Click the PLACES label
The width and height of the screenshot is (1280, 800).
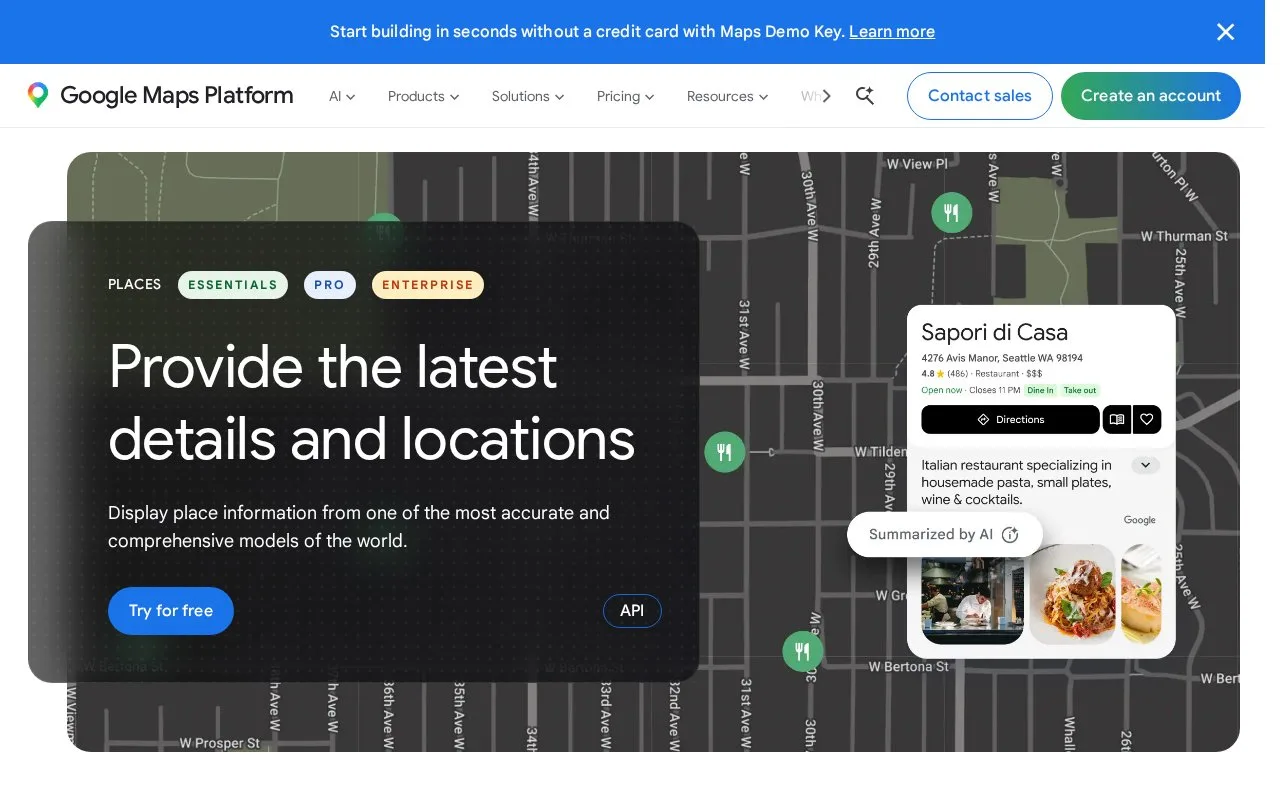134,285
